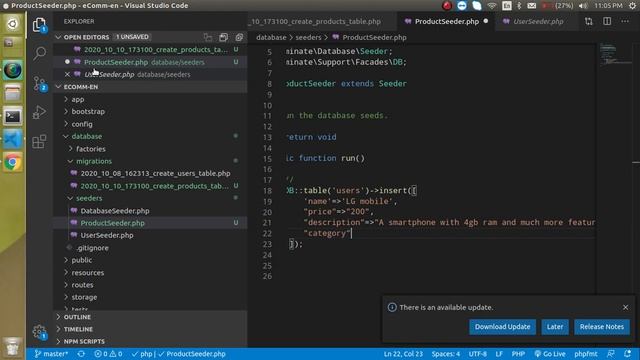Open the Explorer view in activity bar

39,25
